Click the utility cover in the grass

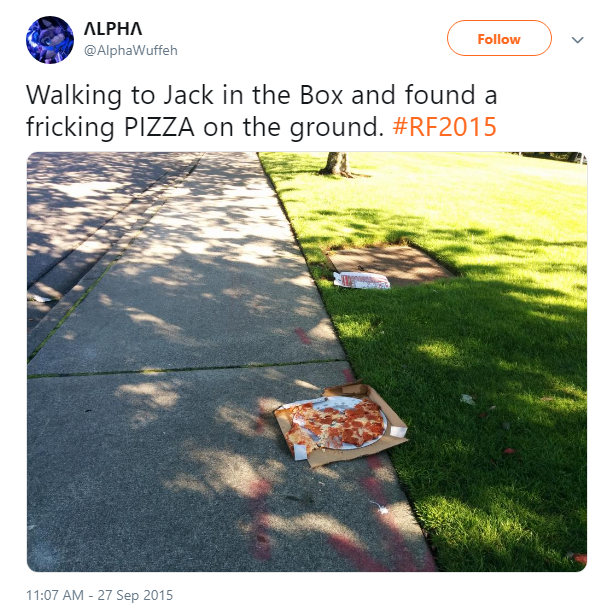pos(390,265)
